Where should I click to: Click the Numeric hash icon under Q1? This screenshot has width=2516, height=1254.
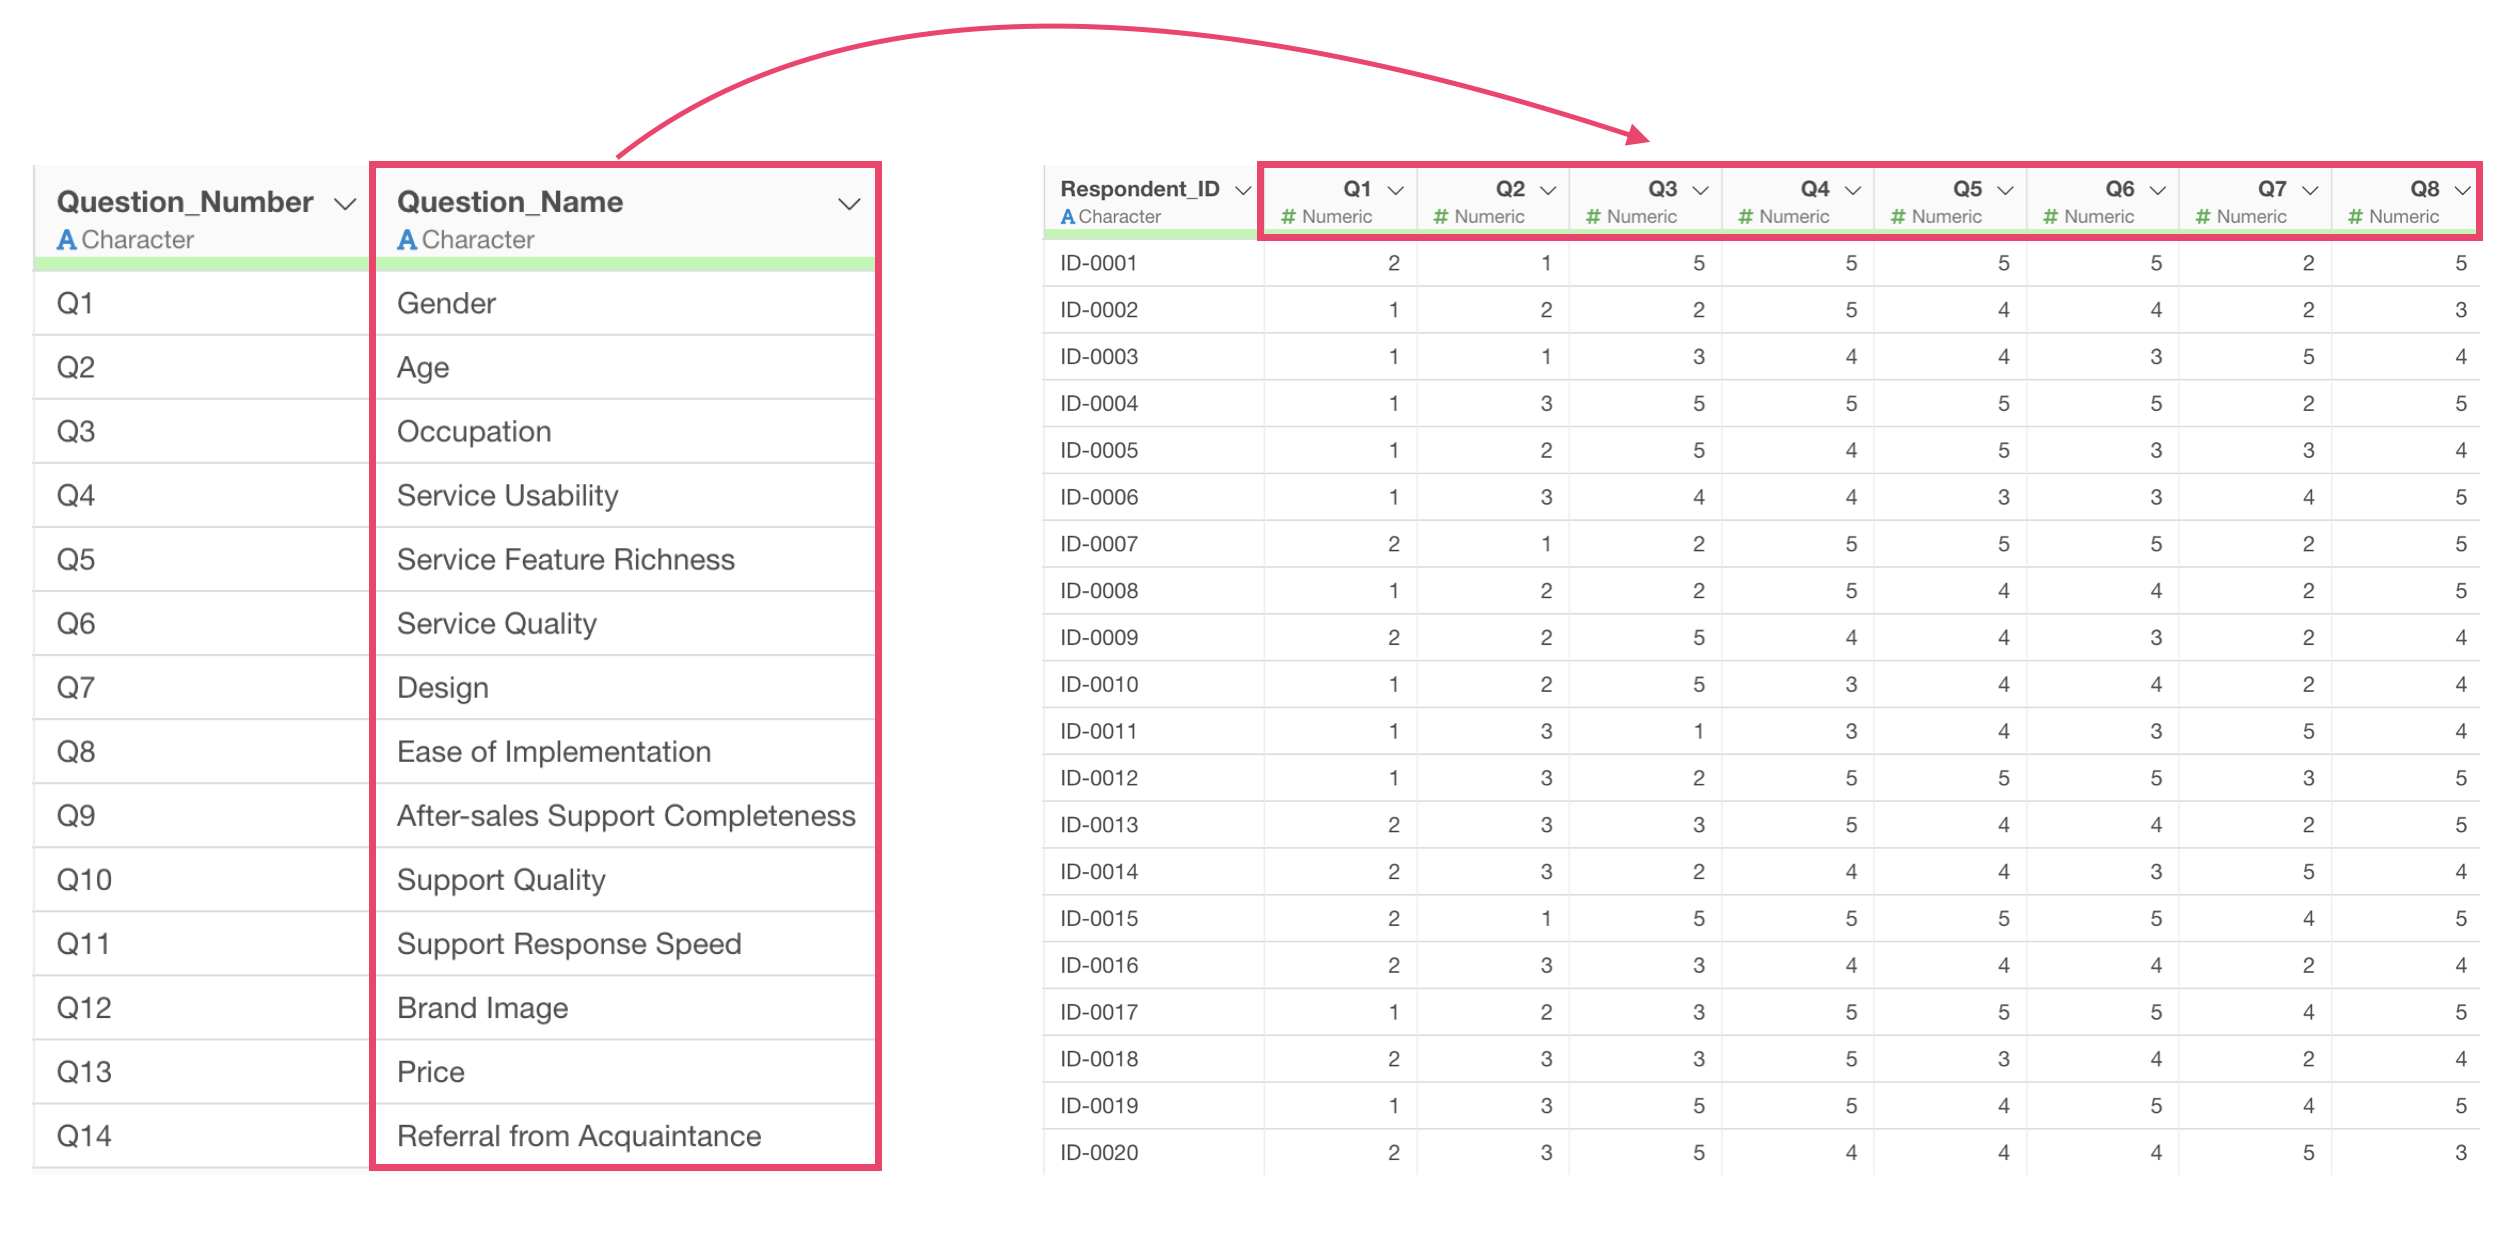pos(1289,217)
